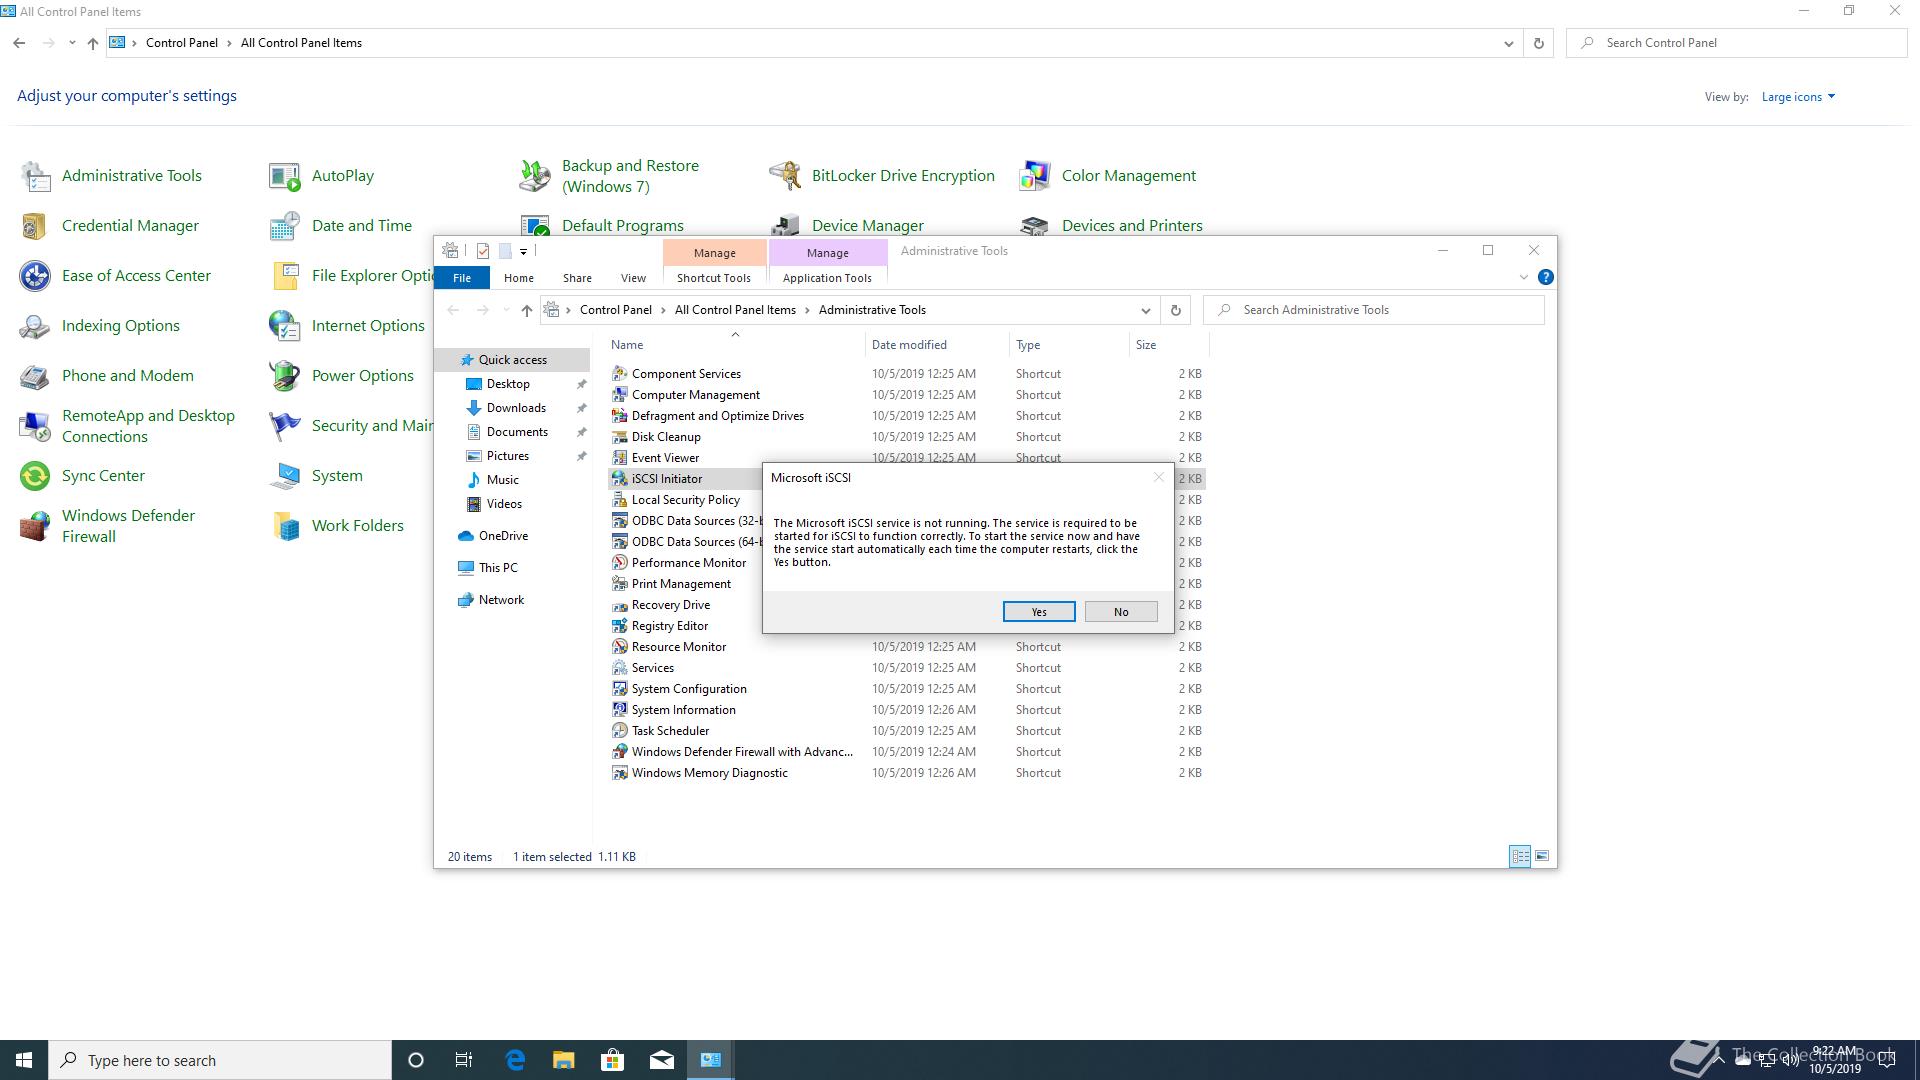Click No in Microsoft iSCSI dialog
The height and width of the screenshot is (1080, 1920).
coord(1120,612)
